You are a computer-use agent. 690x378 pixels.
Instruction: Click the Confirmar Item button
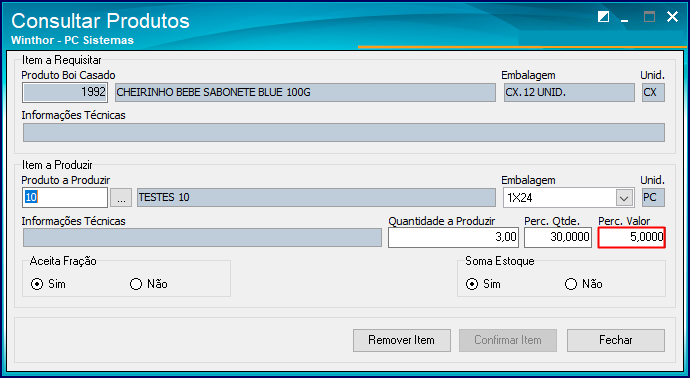click(x=508, y=340)
